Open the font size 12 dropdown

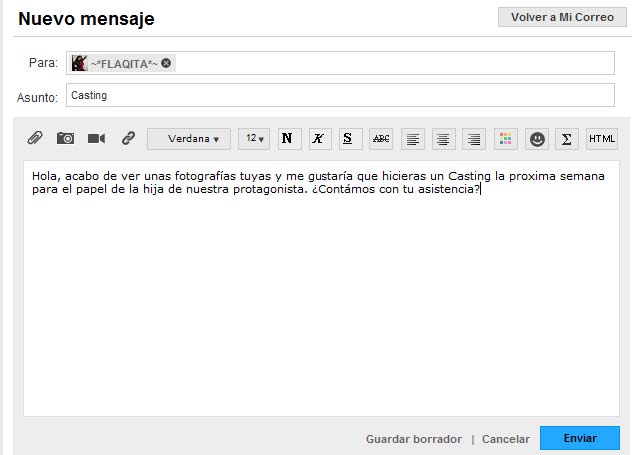[x=254, y=139]
